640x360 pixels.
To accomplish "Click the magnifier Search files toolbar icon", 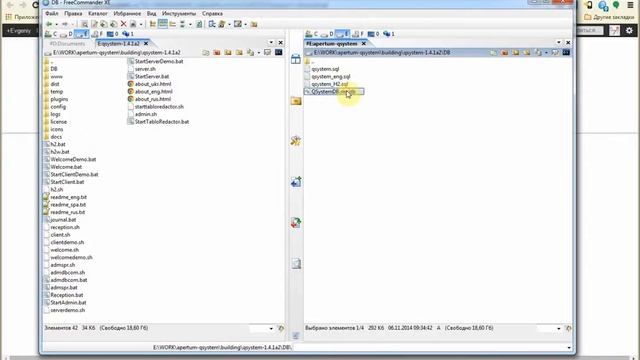I will [84, 24].
